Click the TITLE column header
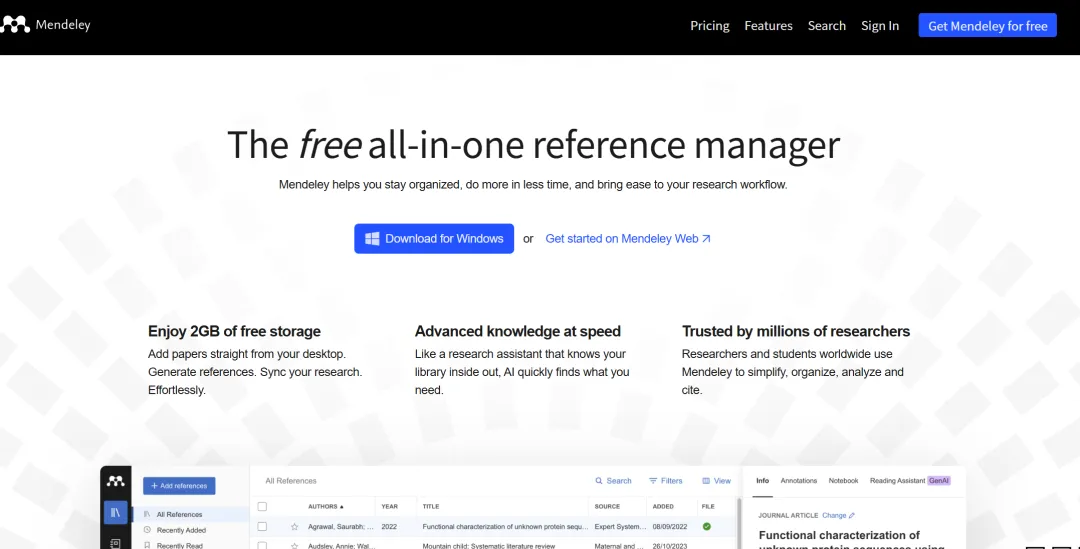This screenshot has width=1080, height=549. 430,506
